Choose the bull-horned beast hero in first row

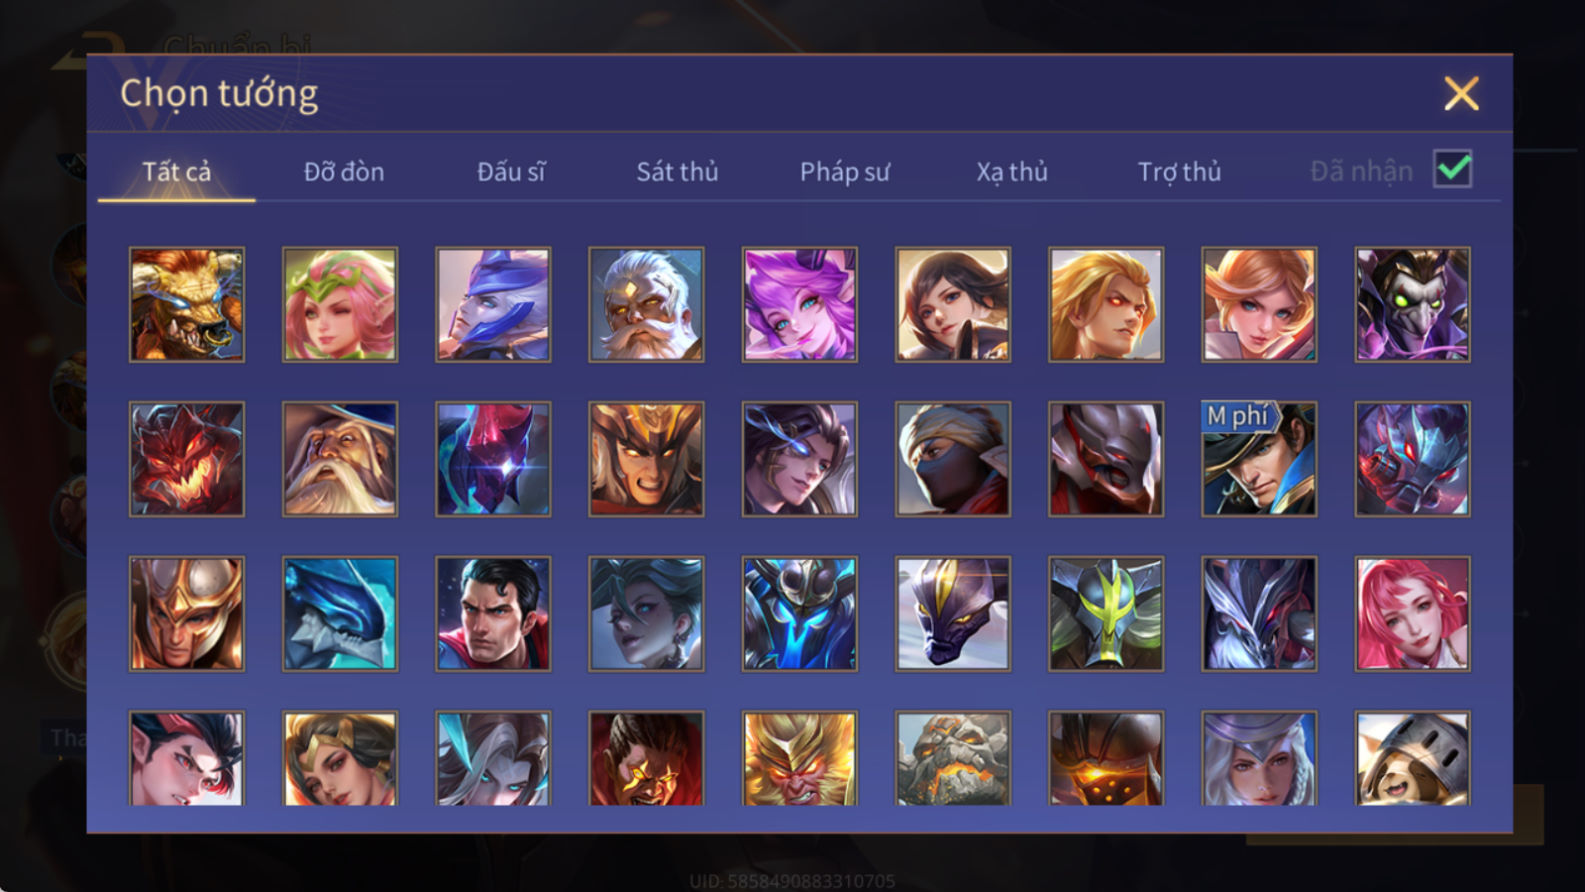[187, 304]
